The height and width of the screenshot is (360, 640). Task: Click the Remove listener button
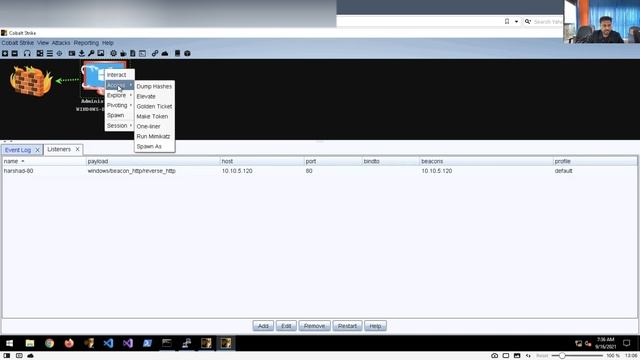coord(314,326)
